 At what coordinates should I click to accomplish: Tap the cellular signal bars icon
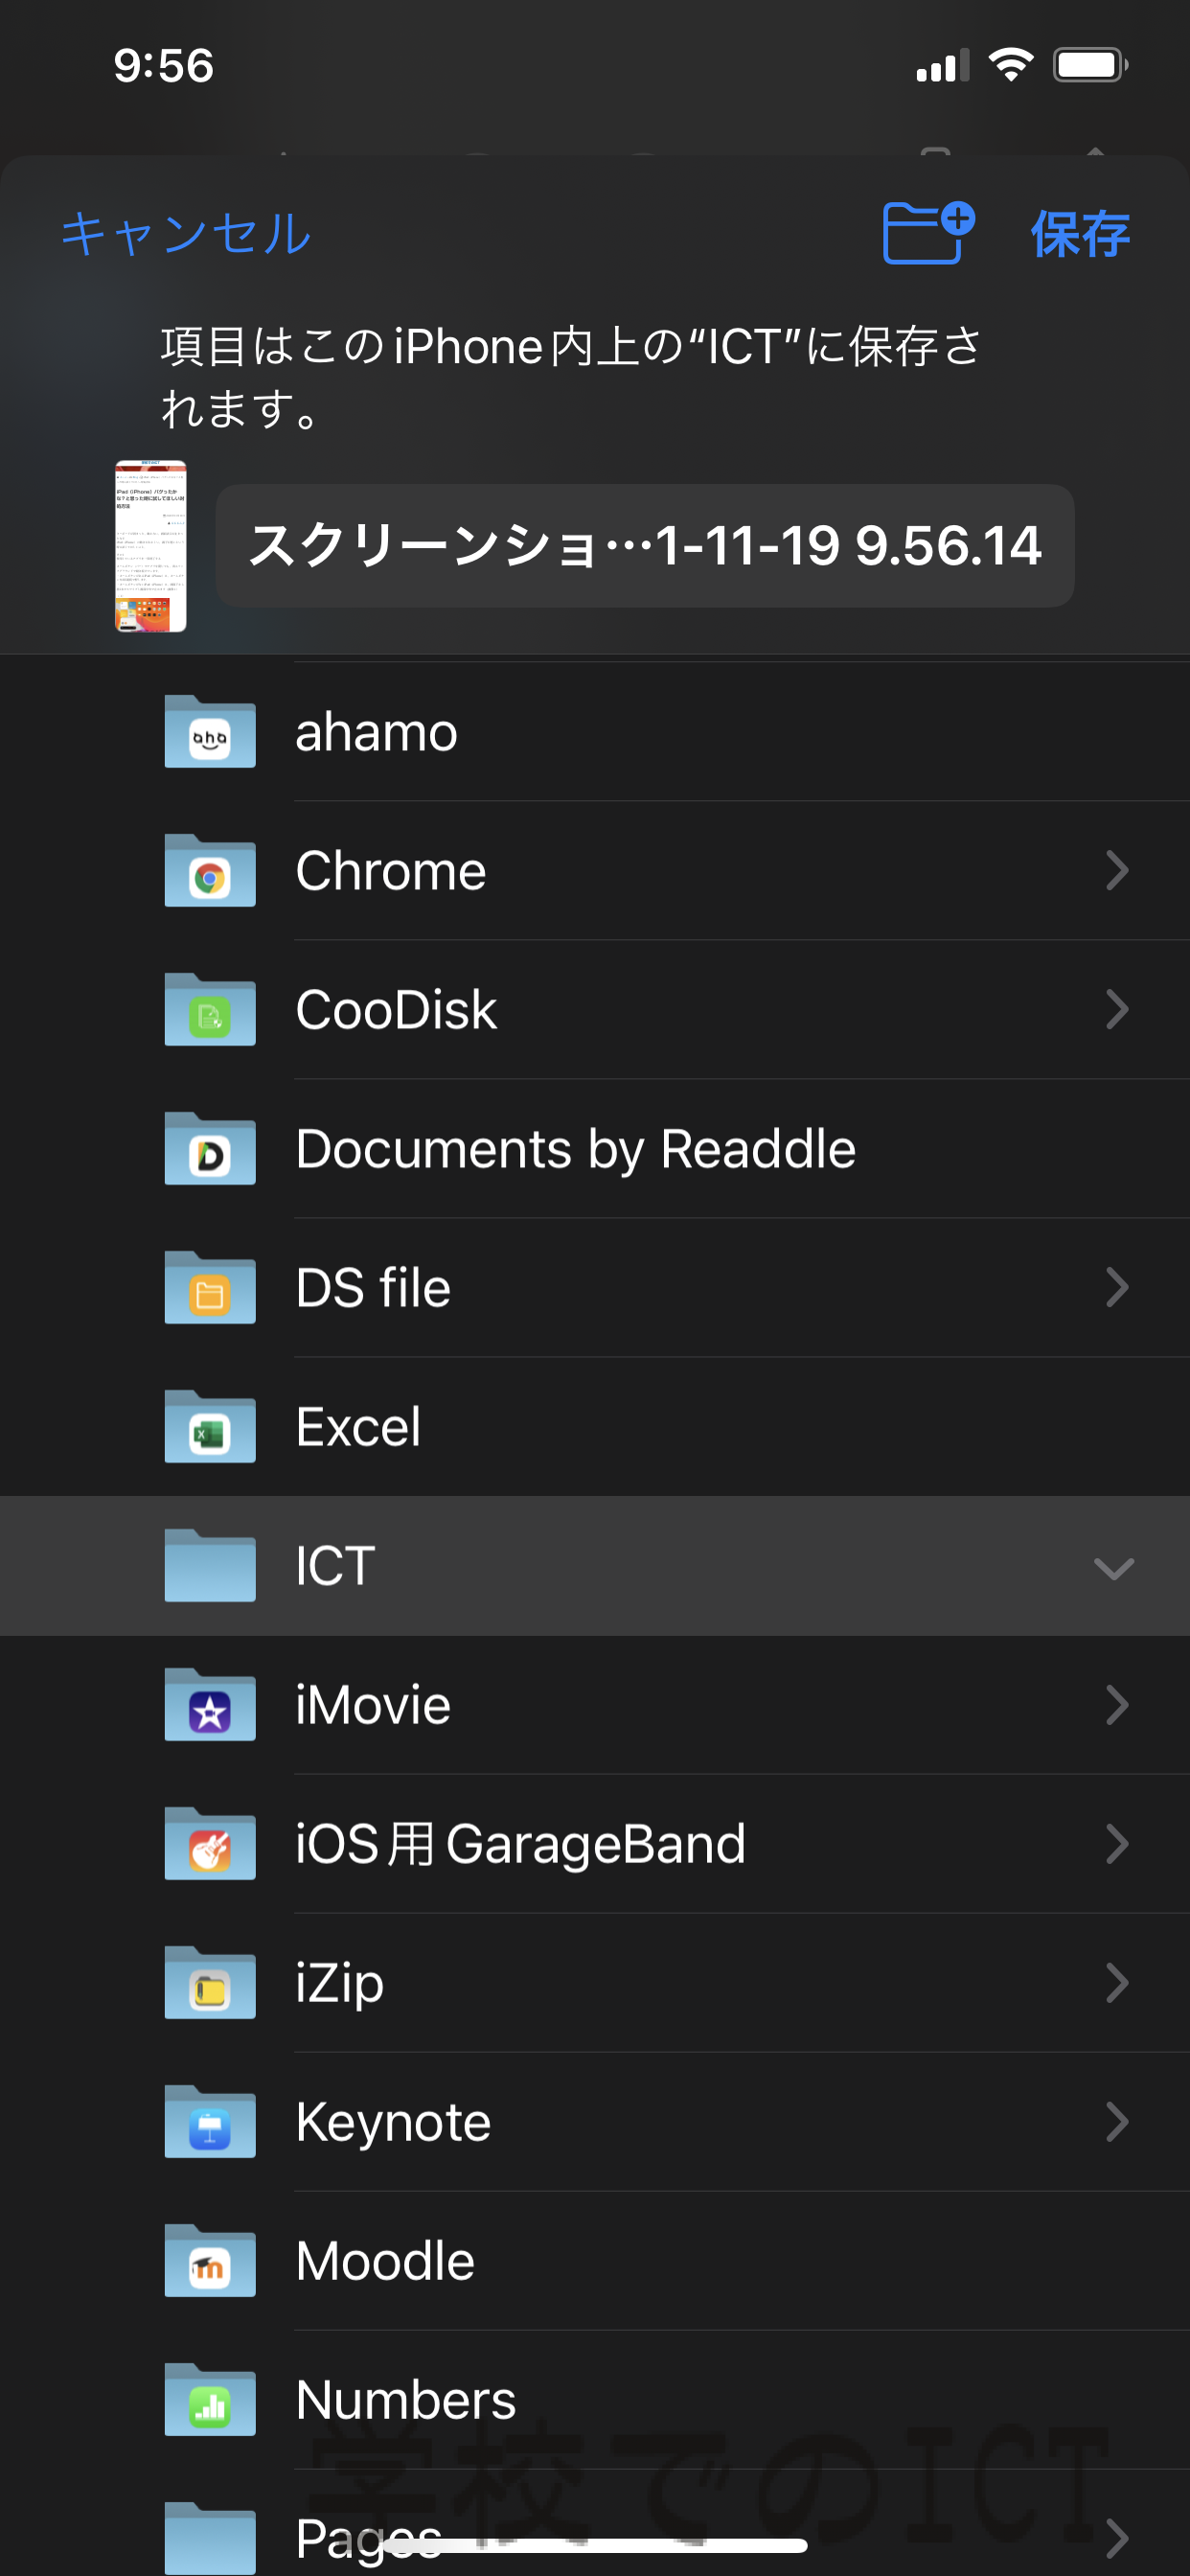943,66
